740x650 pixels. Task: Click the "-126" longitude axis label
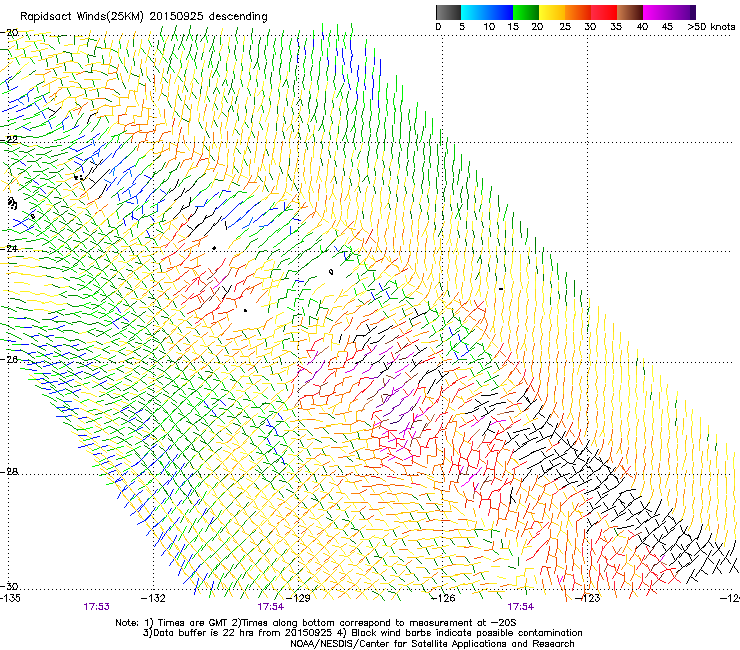443,598
